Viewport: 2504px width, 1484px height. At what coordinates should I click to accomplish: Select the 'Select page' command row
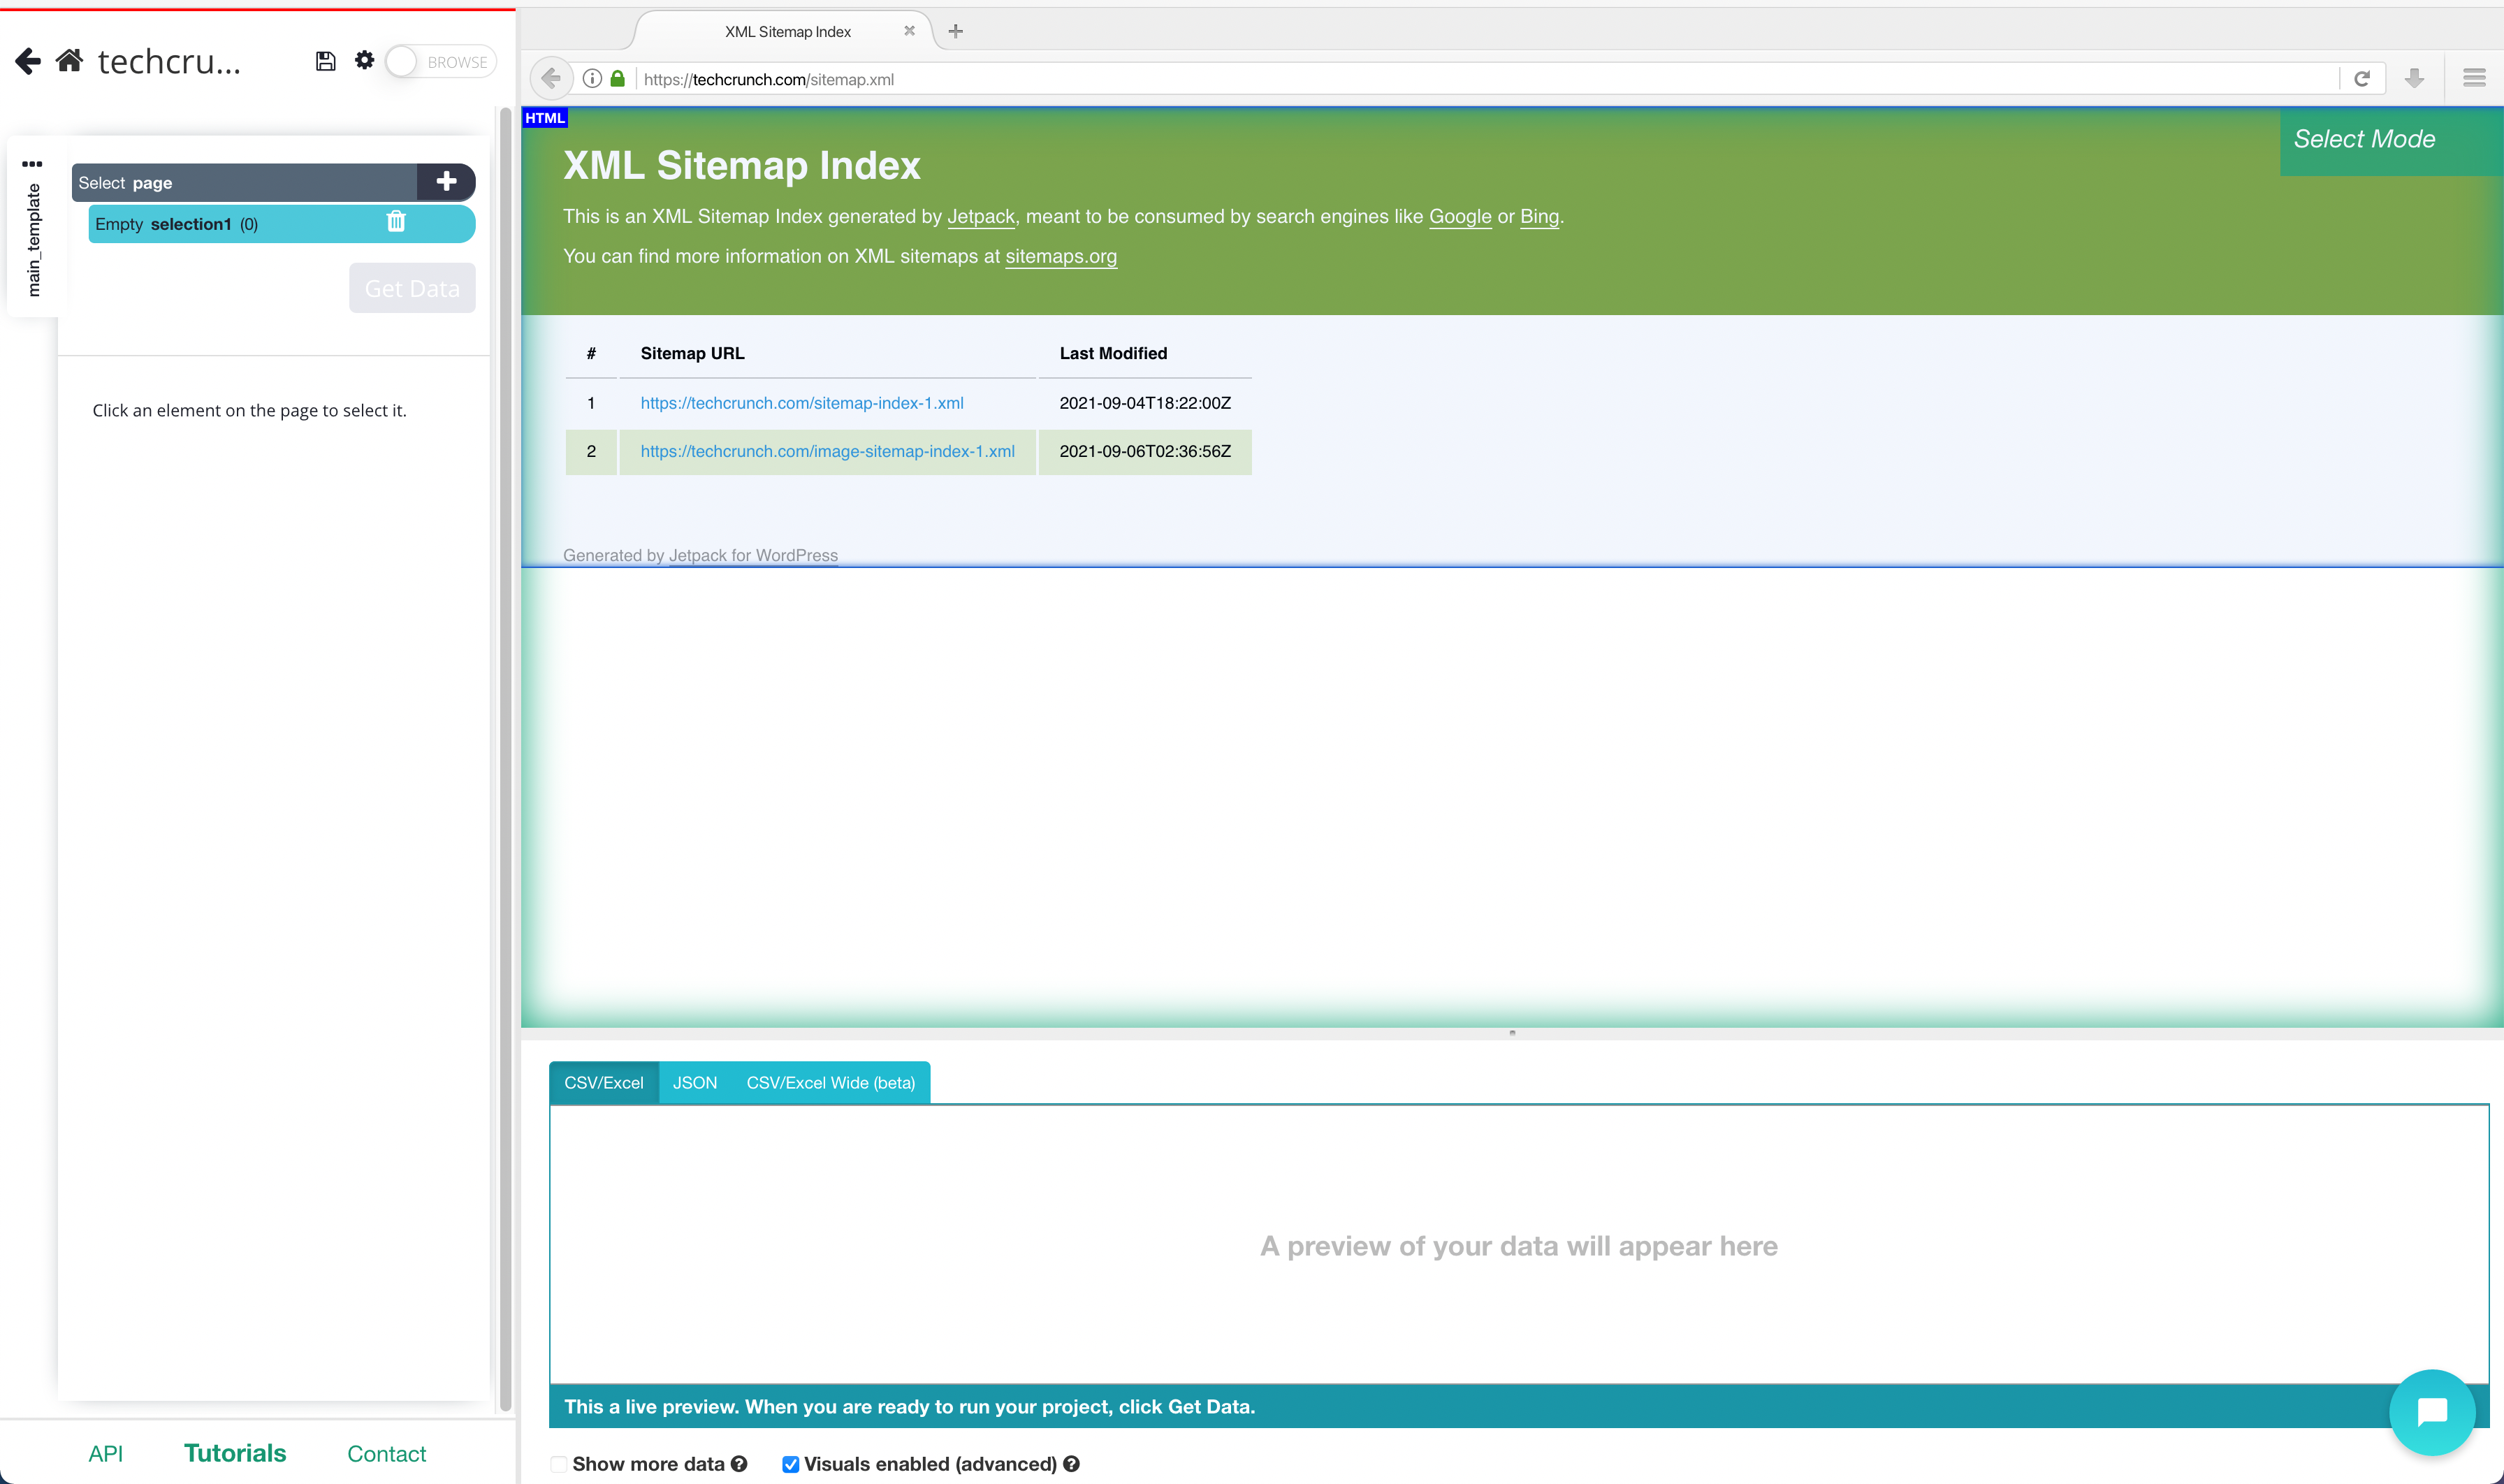tap(244, 182)
